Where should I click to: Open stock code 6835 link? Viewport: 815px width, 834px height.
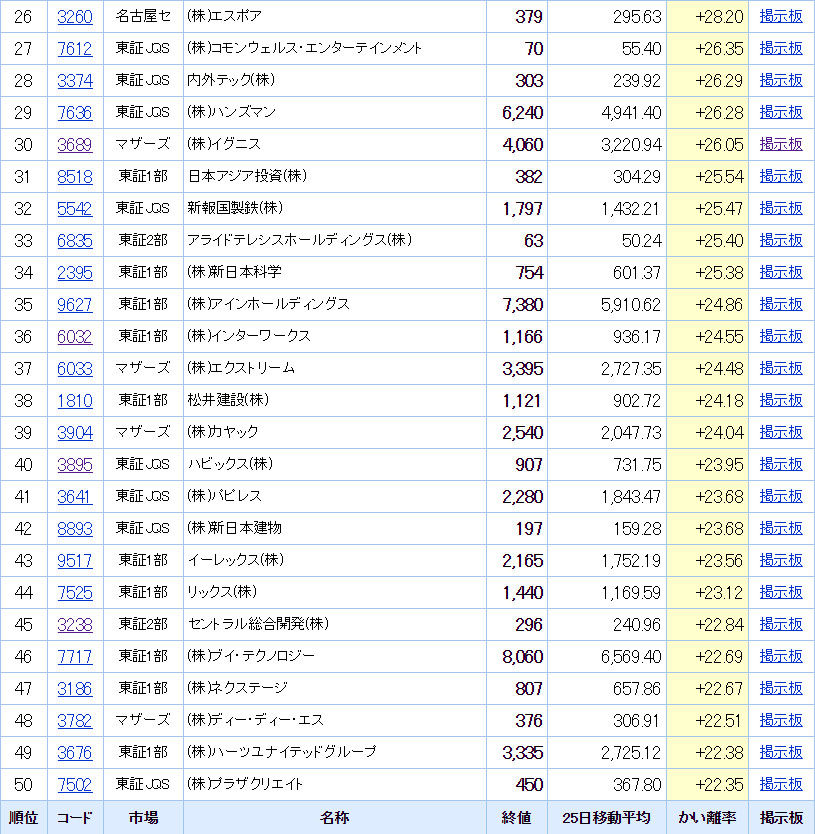[x=75, y=241]
